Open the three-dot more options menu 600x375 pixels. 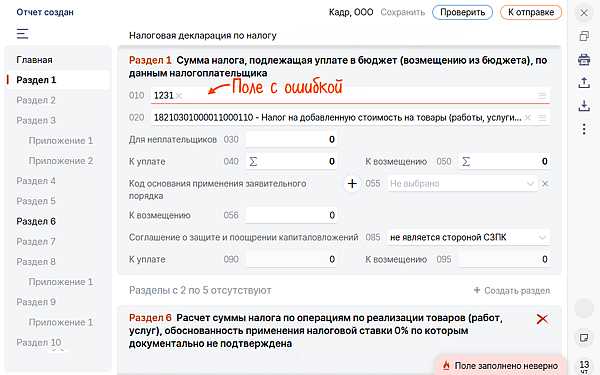tap(584, 129)
